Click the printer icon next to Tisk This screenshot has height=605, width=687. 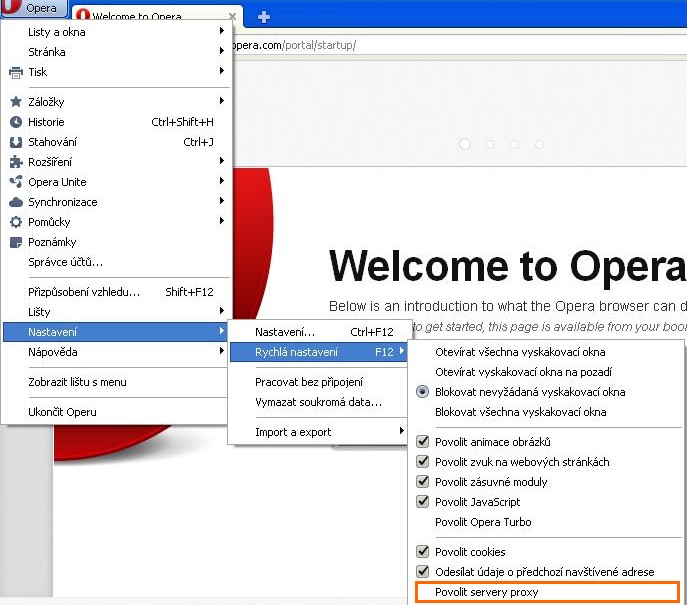15,72
